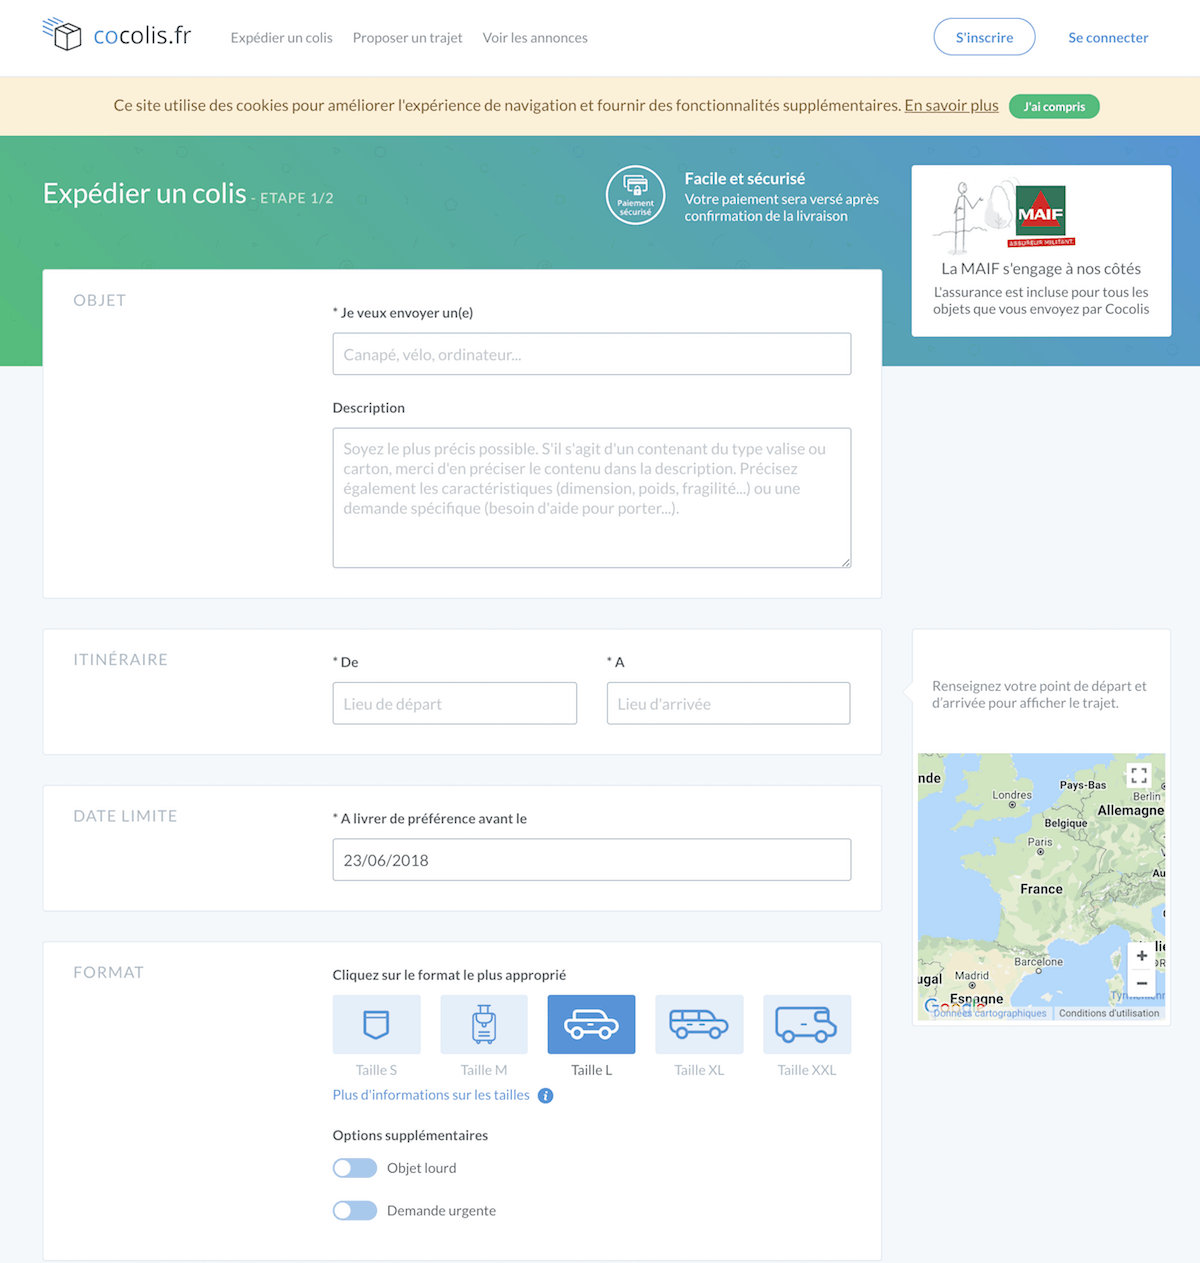Image resolution: width=1200 pixels, height=1263 pixels.
Task: Accept cookies with J'ai compris
Action: 1054,106
